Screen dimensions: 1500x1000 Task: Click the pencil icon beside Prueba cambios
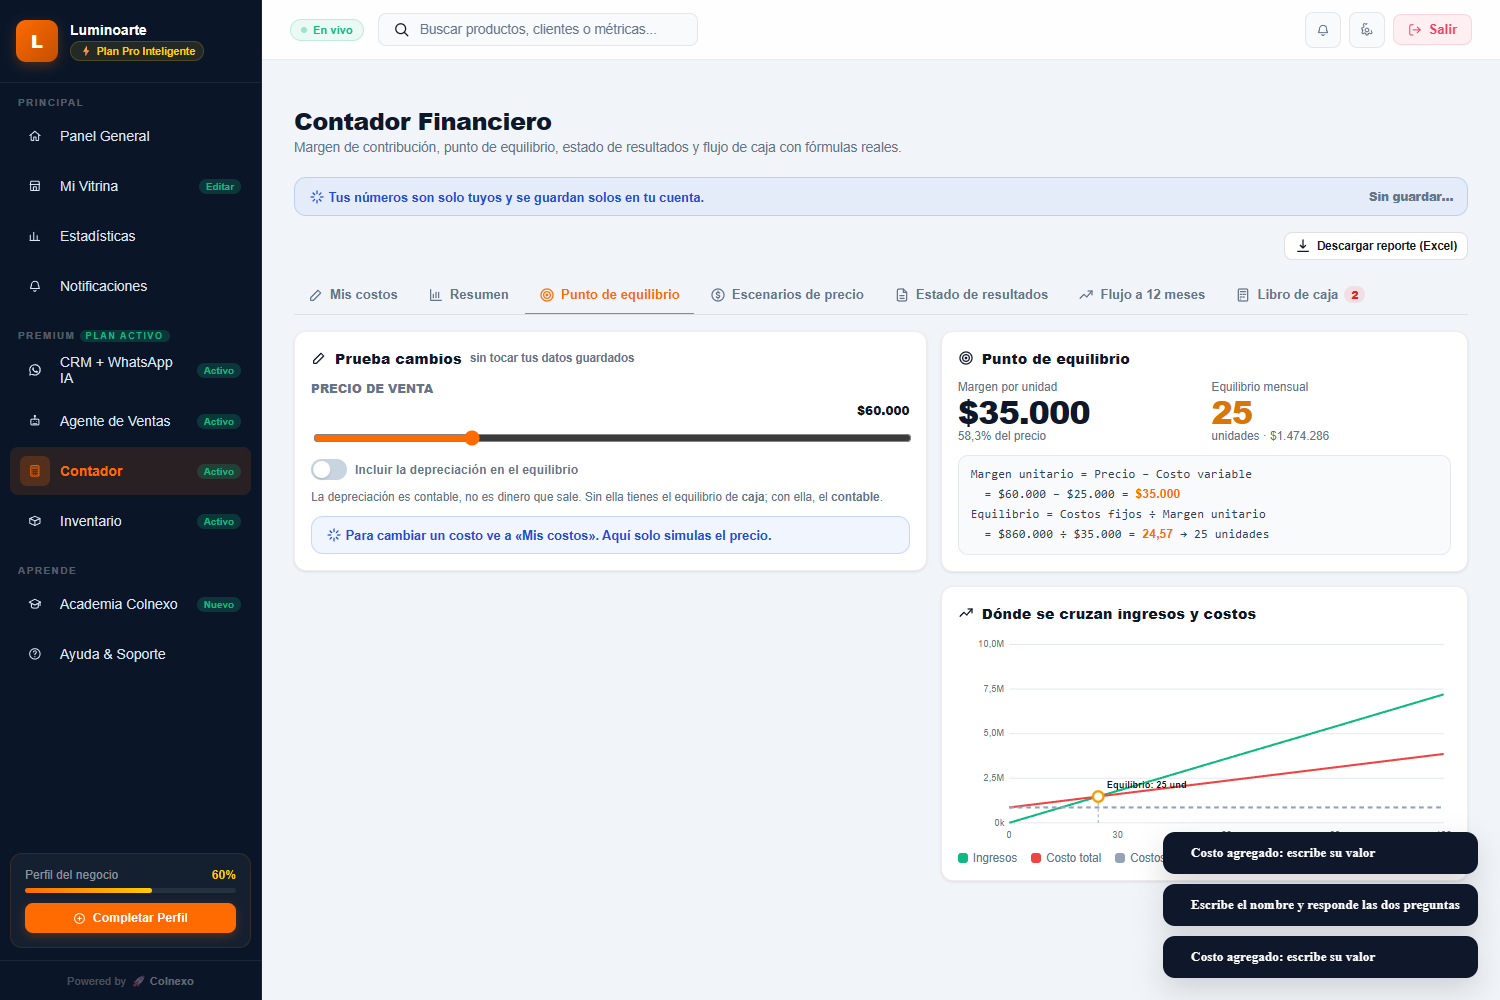click(319, 358)
